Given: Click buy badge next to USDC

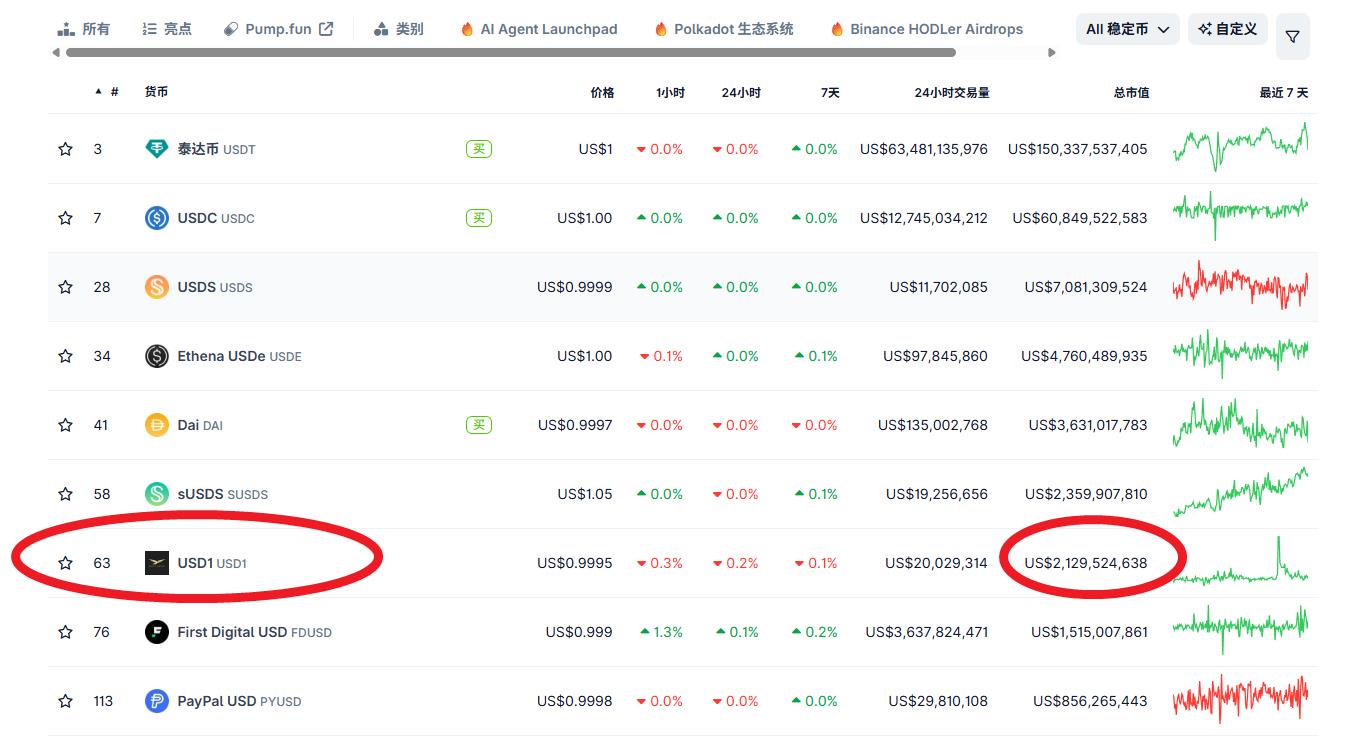Looking at the screenshot, I should [x=479, y=218].
